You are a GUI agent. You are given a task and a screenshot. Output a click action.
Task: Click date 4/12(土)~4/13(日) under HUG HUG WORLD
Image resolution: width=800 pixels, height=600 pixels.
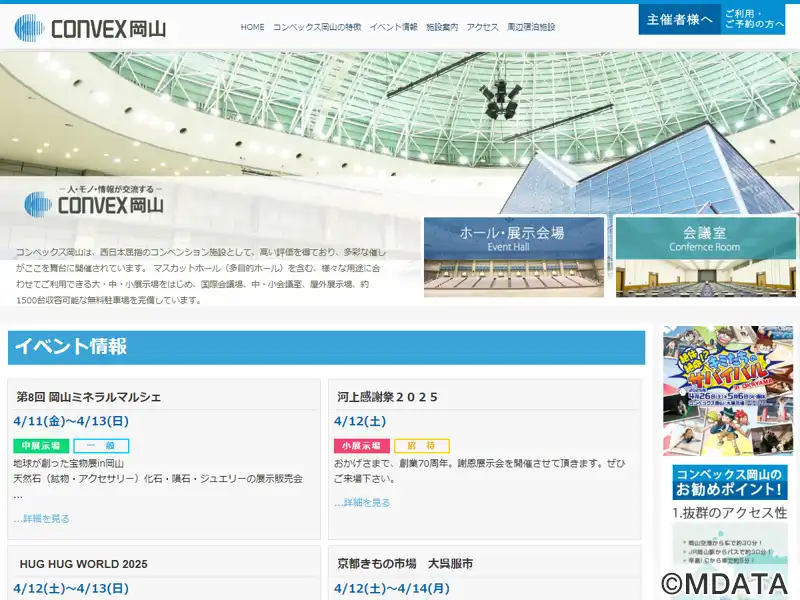coord(71,589)
